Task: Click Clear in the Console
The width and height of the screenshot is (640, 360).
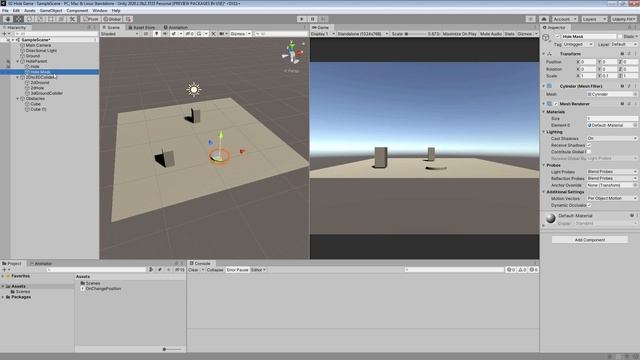Action: [193, 270]
